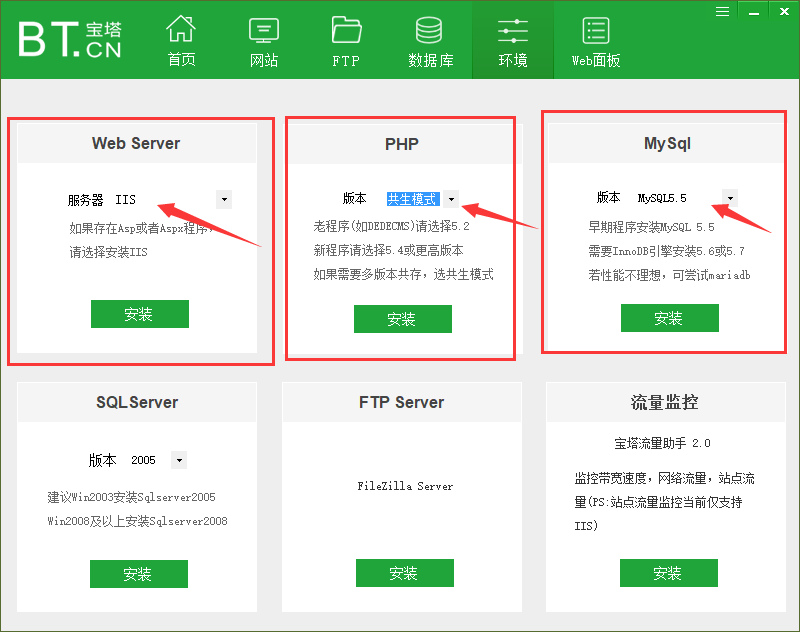Click the SQLServer card title
This screenshot has height=632, width=800.
[137, 402]
